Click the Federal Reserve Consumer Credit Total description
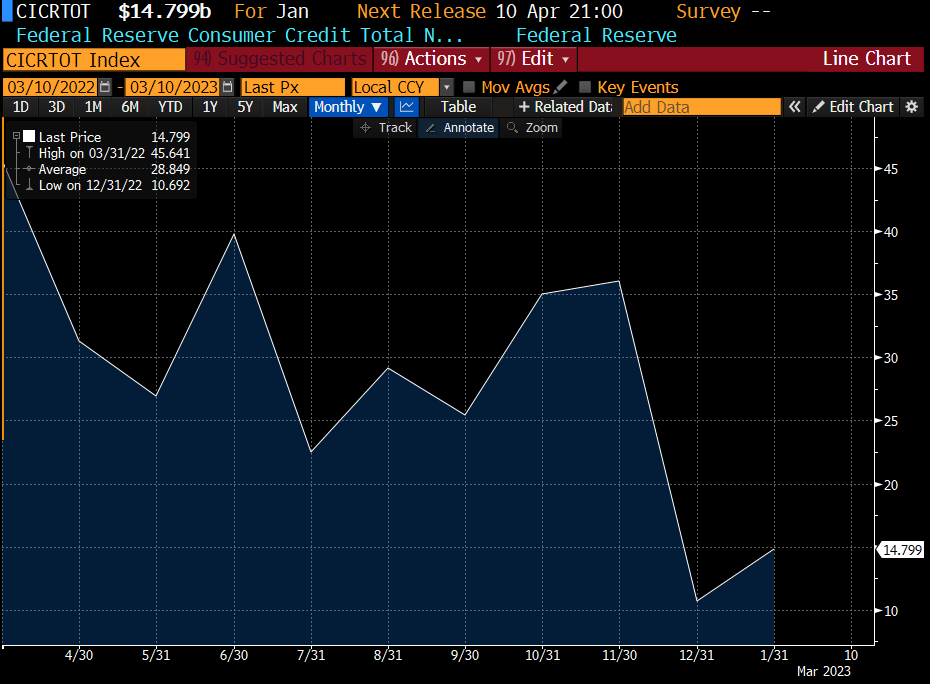The image size is (930, 684). tap(239, 35)
